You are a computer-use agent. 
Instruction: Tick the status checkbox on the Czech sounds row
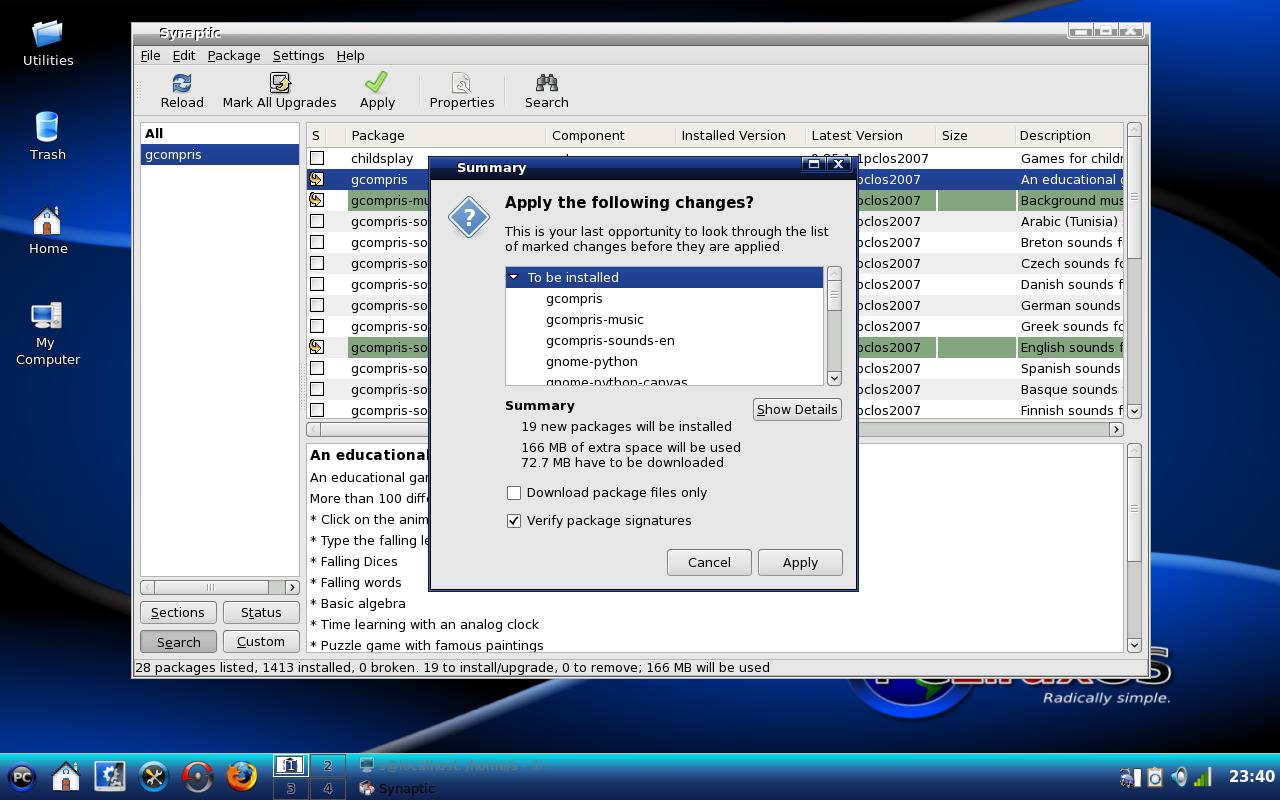pyautogui.click(x=317, y=263)
